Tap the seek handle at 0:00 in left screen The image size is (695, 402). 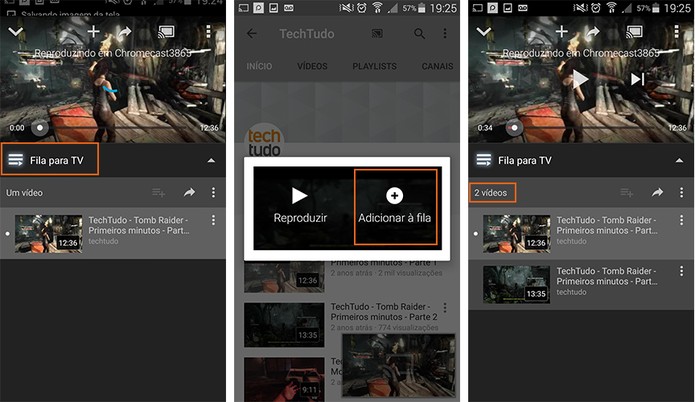[40, 128]
